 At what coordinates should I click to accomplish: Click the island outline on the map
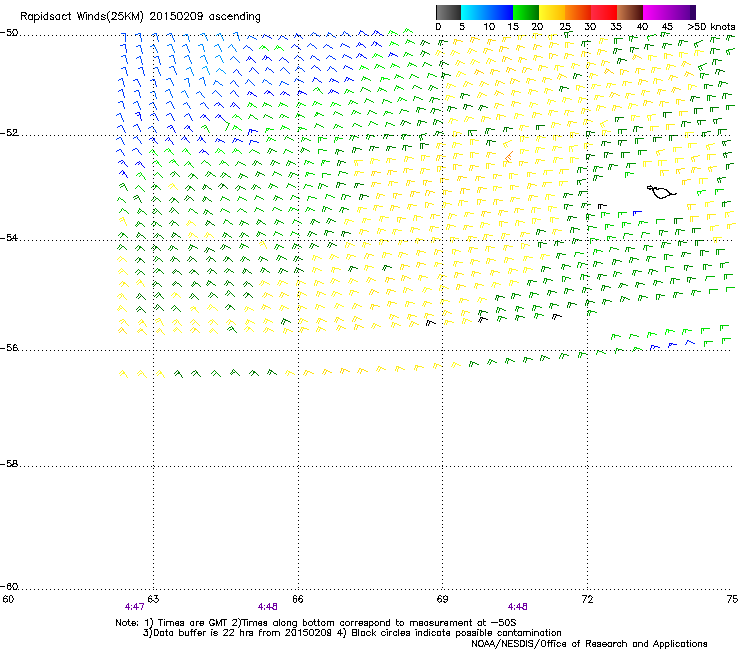pos(661,192)
